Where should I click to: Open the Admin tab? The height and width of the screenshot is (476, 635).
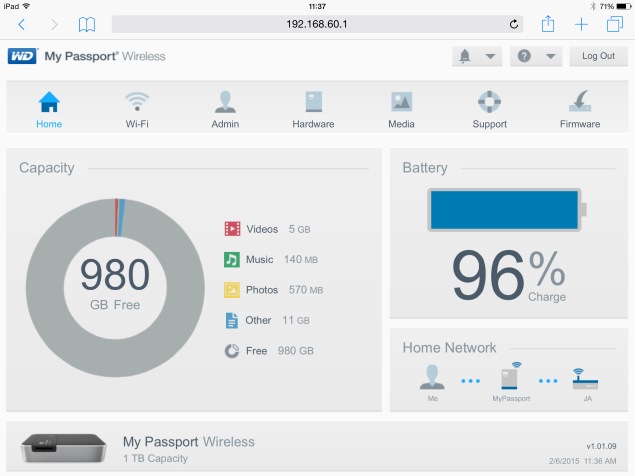coord(225,110)
